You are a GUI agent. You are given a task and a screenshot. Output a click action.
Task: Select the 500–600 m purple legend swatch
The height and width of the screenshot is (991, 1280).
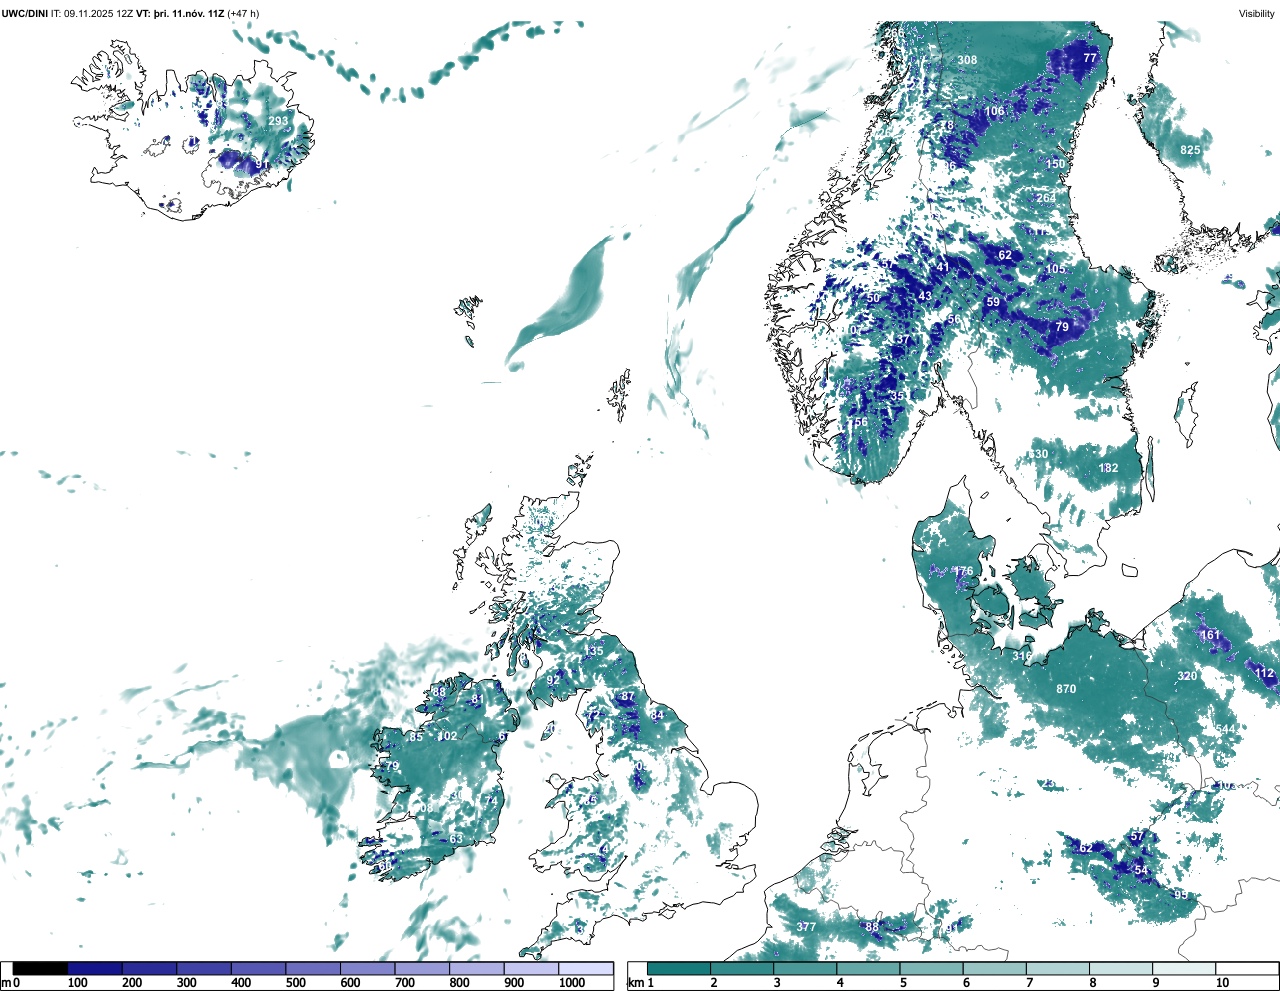pyautogui.click(x=313, y=968)
